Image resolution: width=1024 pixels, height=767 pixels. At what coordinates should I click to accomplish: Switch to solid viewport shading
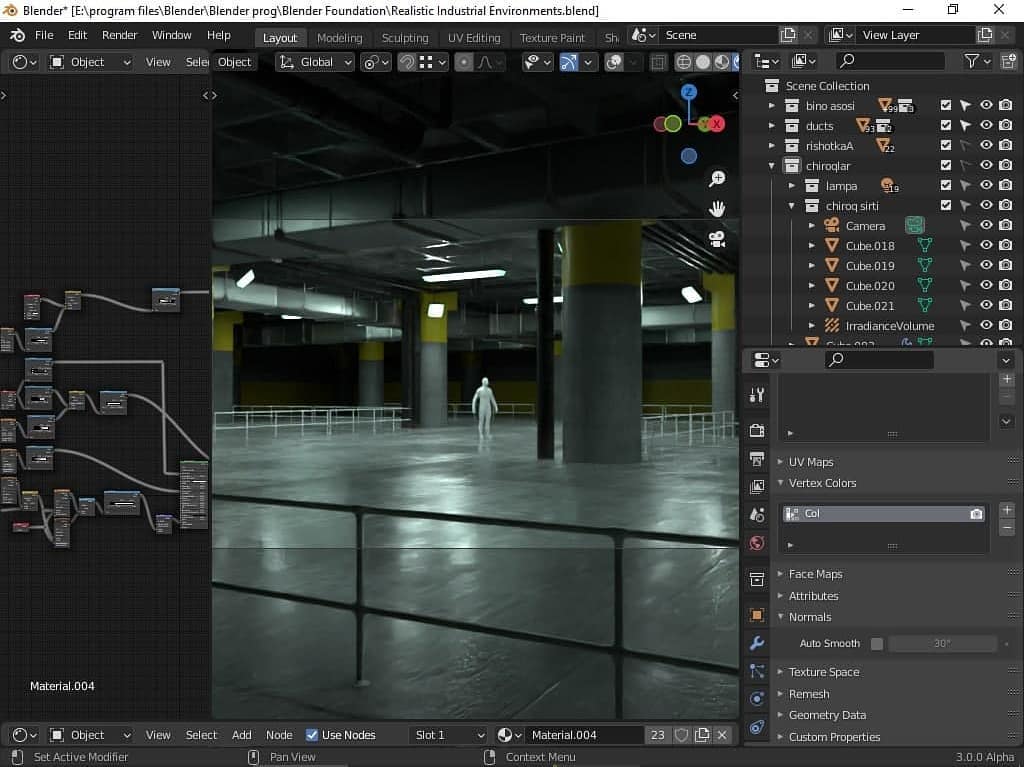click(x=703, y=62)
